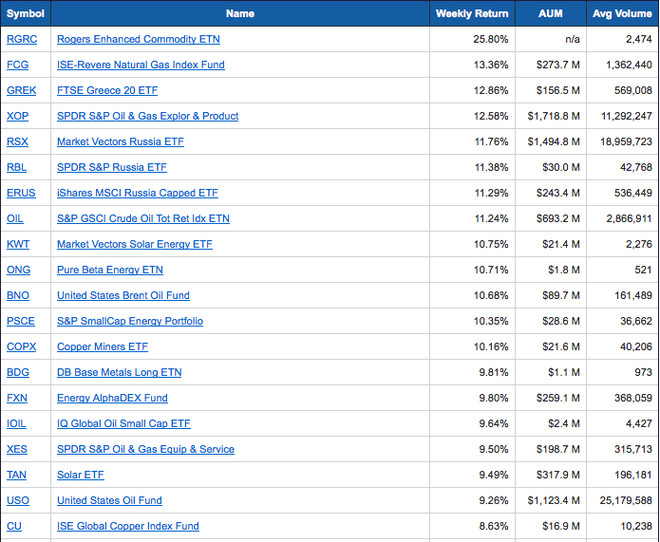Sort by the Name column header
This screenshot has height=542, width=660.
[240, 14]
